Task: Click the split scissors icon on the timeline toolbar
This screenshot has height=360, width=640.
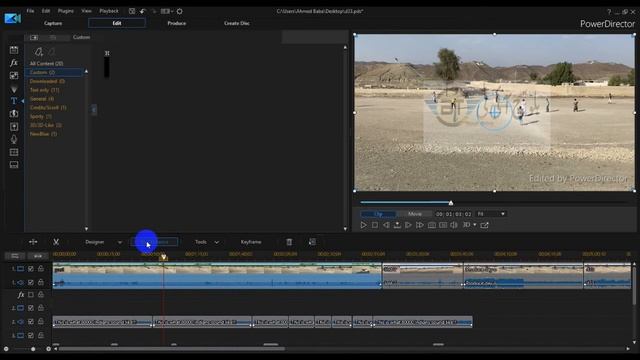Action: click(x=56, y=242)
